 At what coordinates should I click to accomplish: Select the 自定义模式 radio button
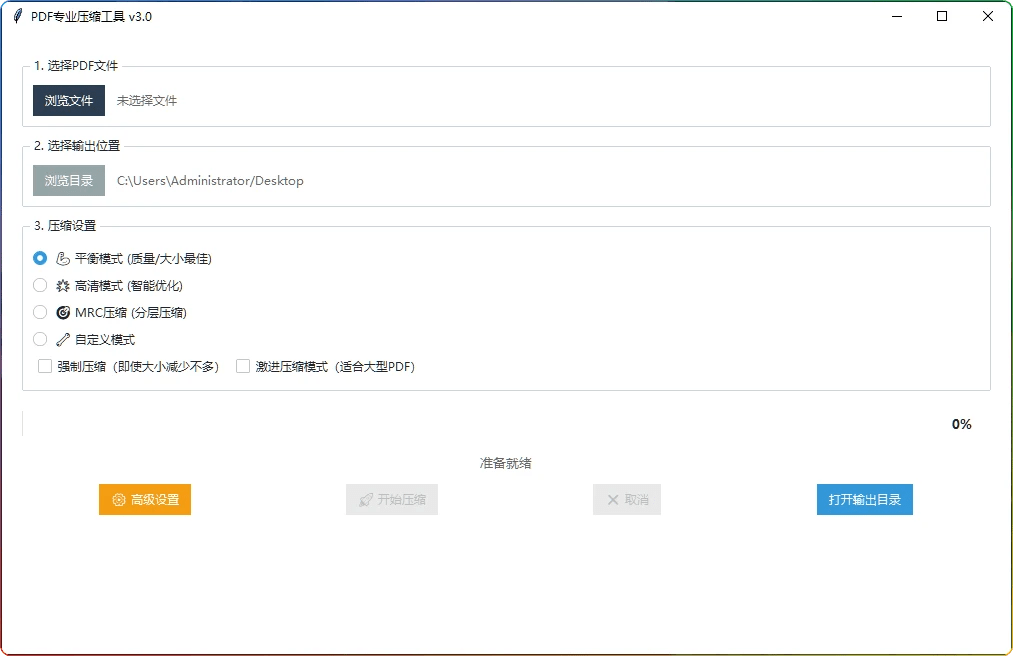point(40,339)
